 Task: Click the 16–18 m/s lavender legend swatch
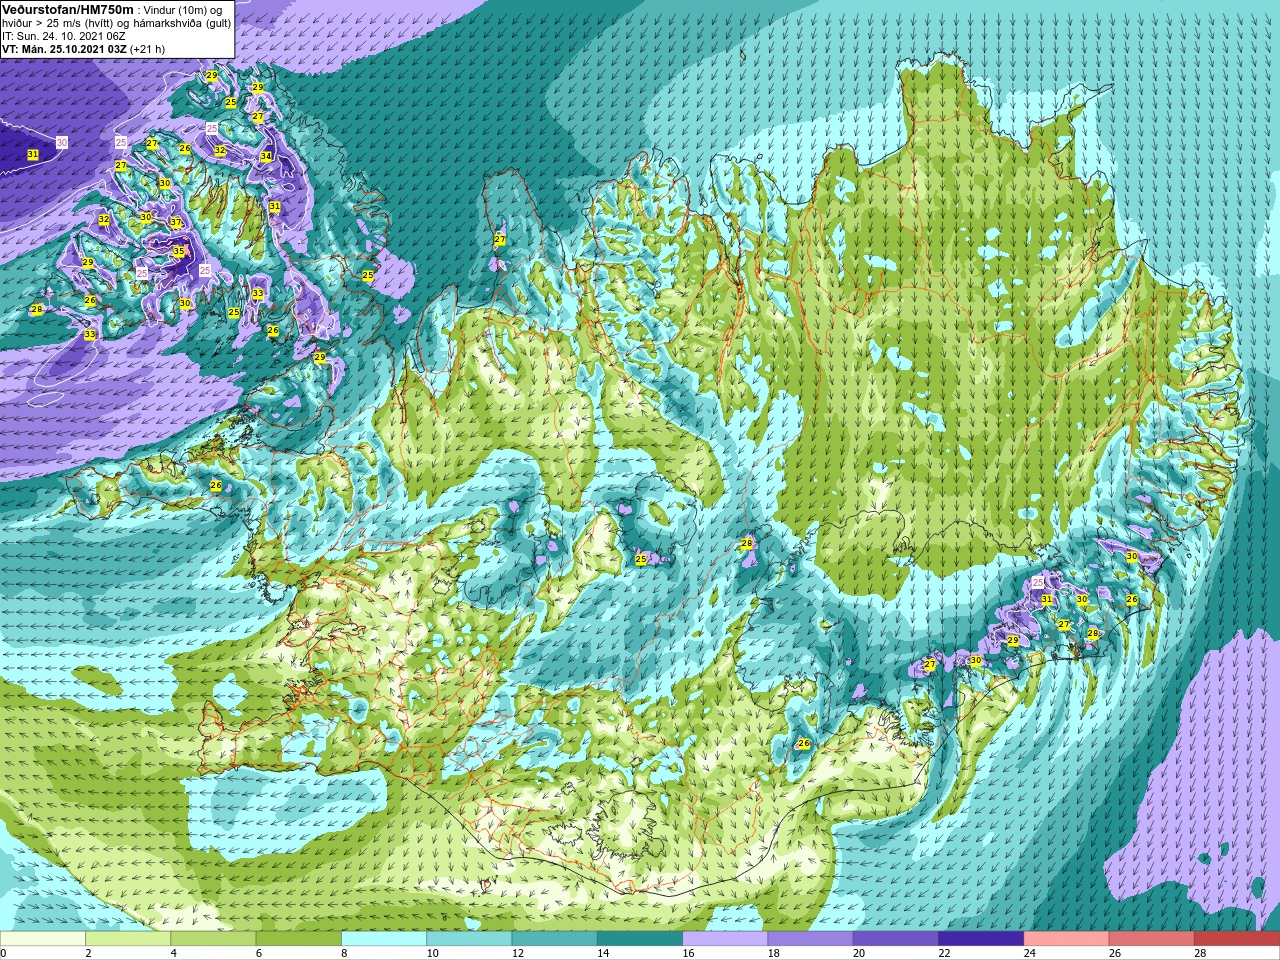tap(725, 940)
